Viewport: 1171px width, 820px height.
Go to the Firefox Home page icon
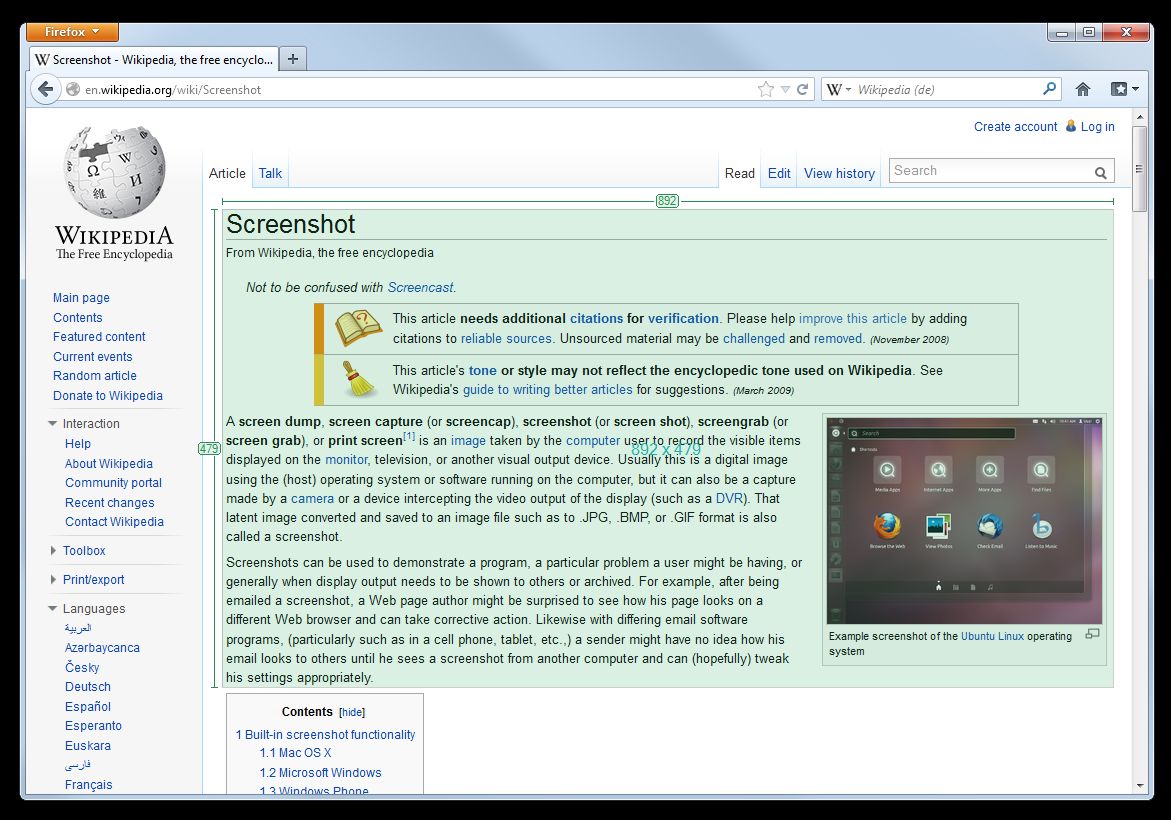coord(1082,89)
